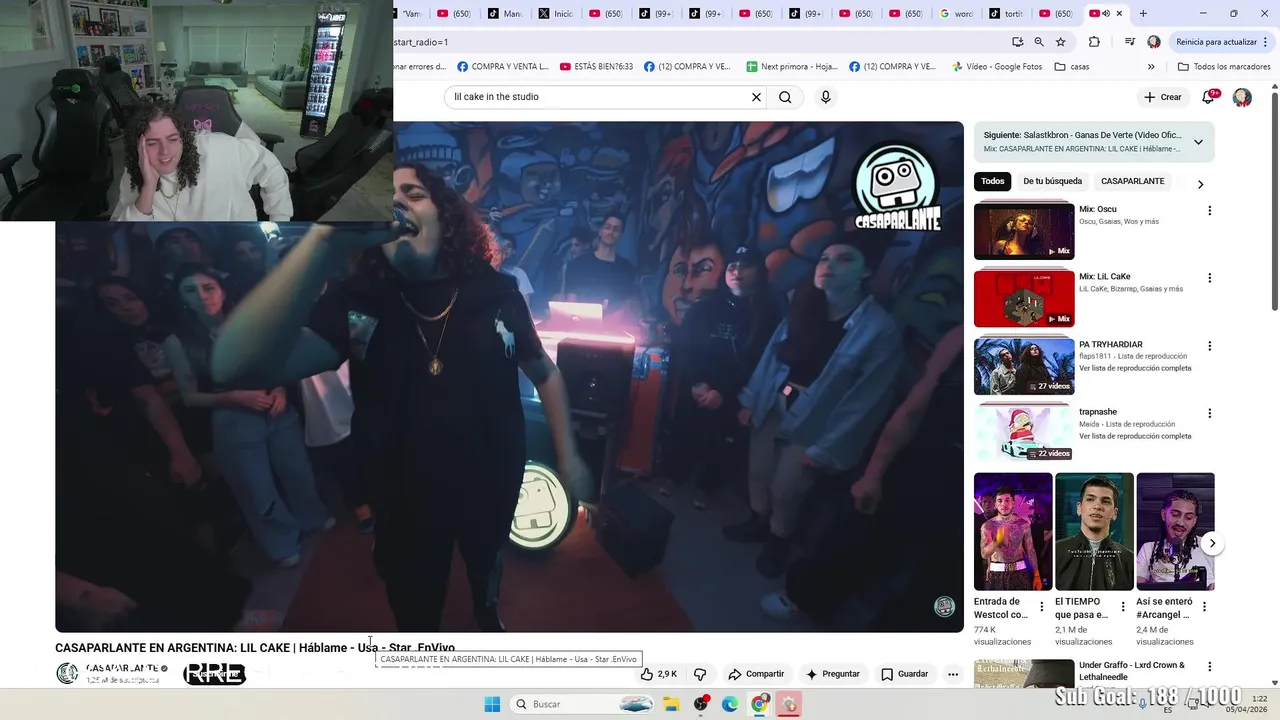Screen dimensions: 1280x720
Task: Close the current playing tab
Action: pyautogui.click(x=1119, y=14)
